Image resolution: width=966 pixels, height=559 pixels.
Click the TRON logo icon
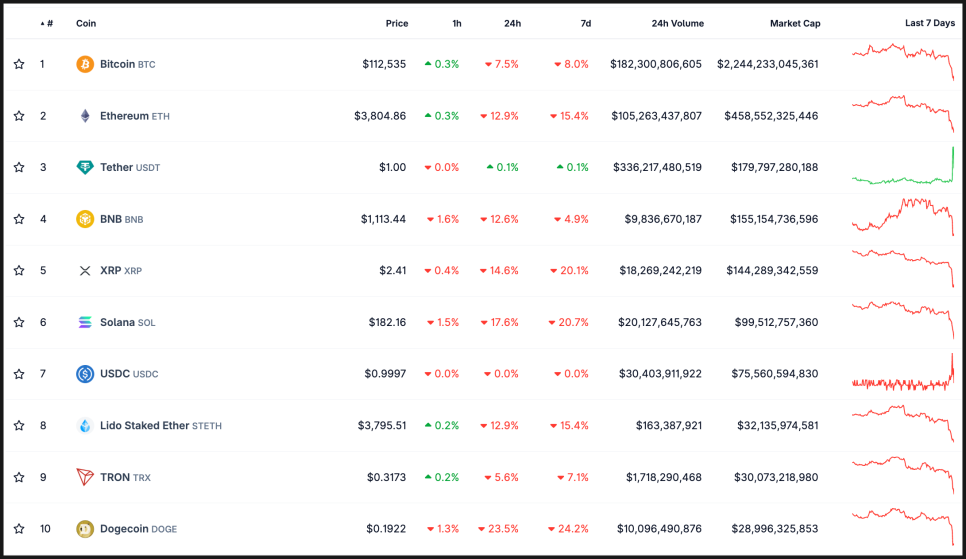[85, 477]
